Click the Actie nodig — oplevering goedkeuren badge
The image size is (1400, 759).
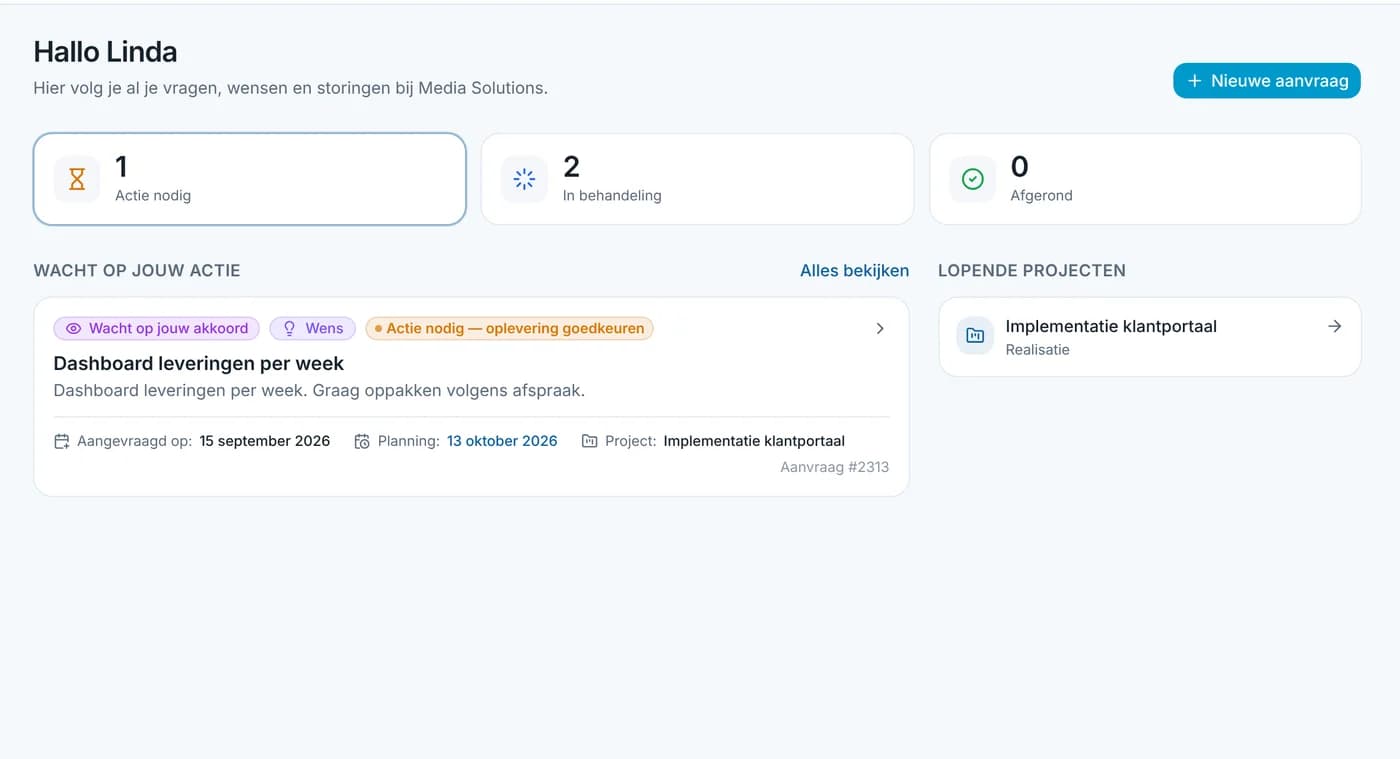pos(509,328)
